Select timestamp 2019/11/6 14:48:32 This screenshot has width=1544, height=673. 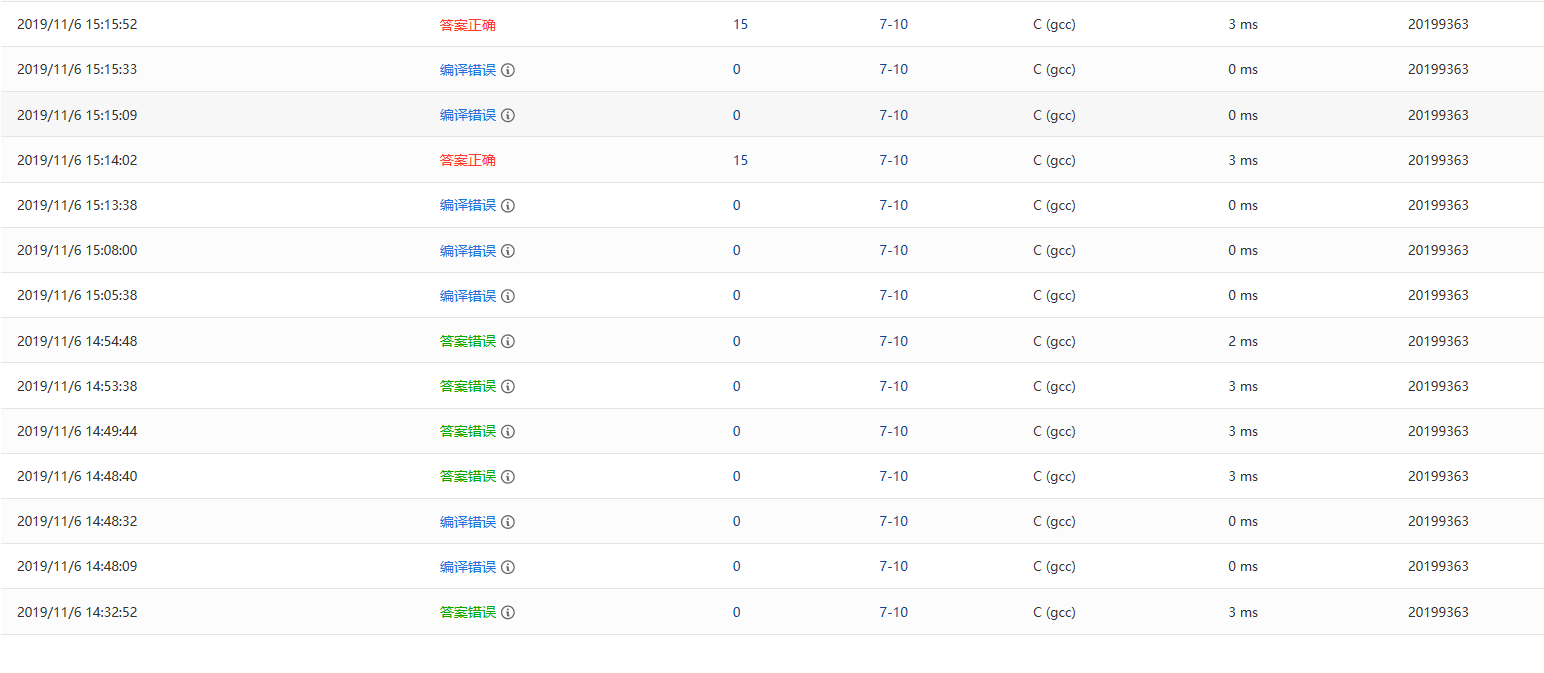pos(77,522)
